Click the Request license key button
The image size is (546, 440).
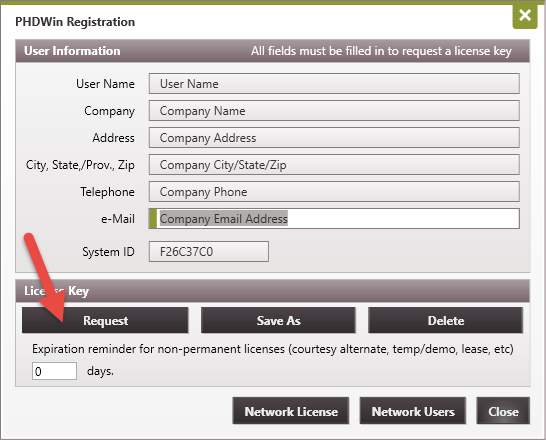point(105,320)
